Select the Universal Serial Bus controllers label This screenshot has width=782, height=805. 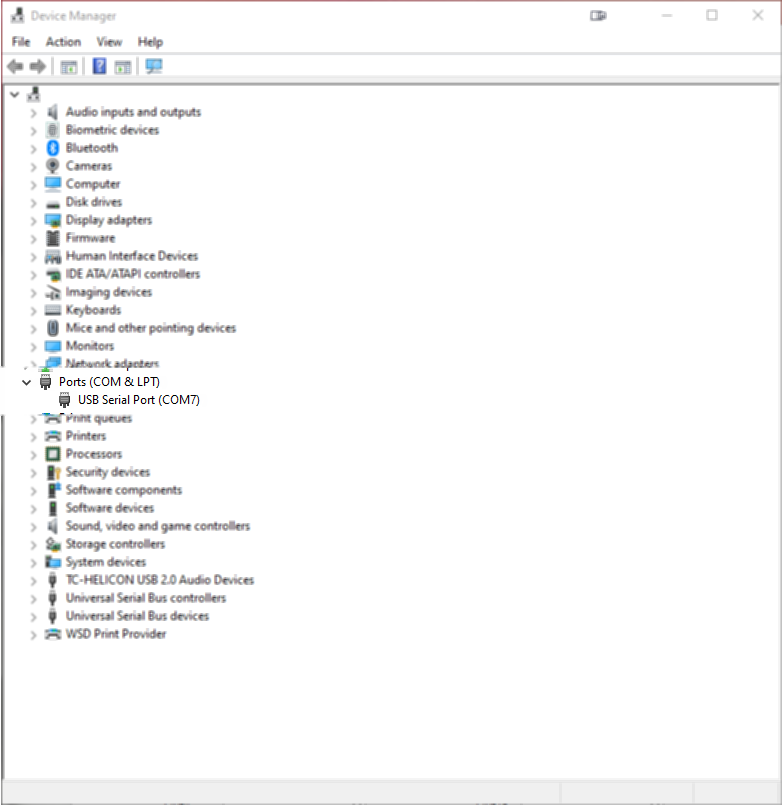[146, 598]
